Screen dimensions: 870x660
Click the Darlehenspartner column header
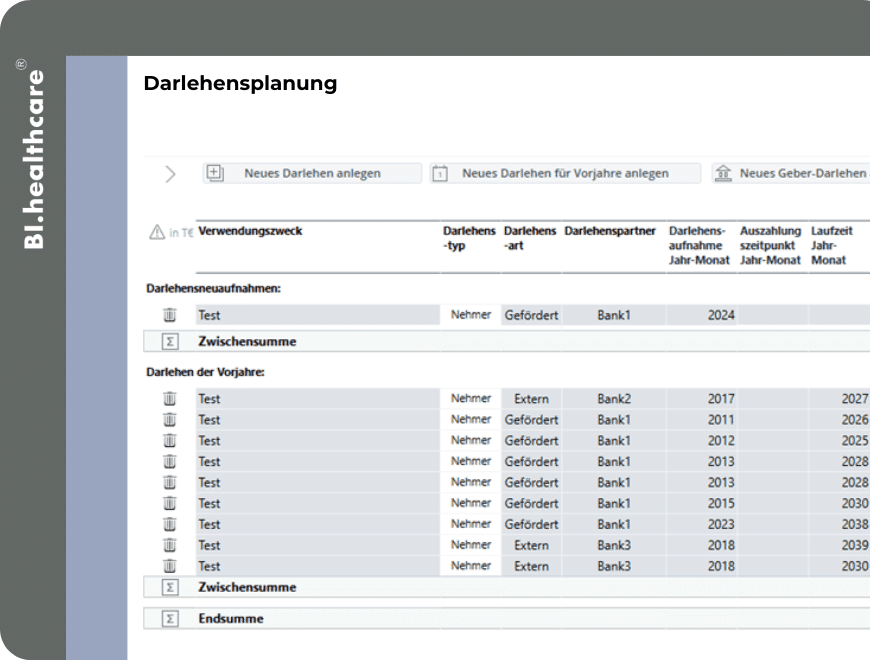pyautogui.click(x=610, y=231)
